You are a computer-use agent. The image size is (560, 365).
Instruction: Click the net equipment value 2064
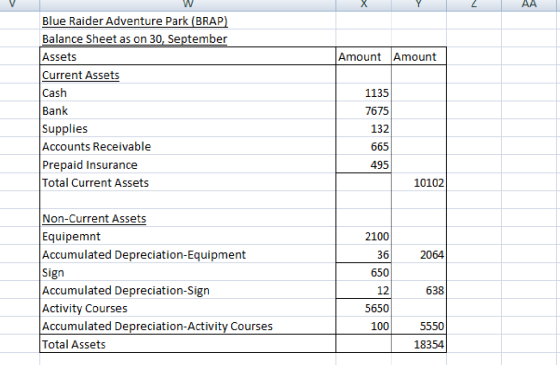point(419,254)
